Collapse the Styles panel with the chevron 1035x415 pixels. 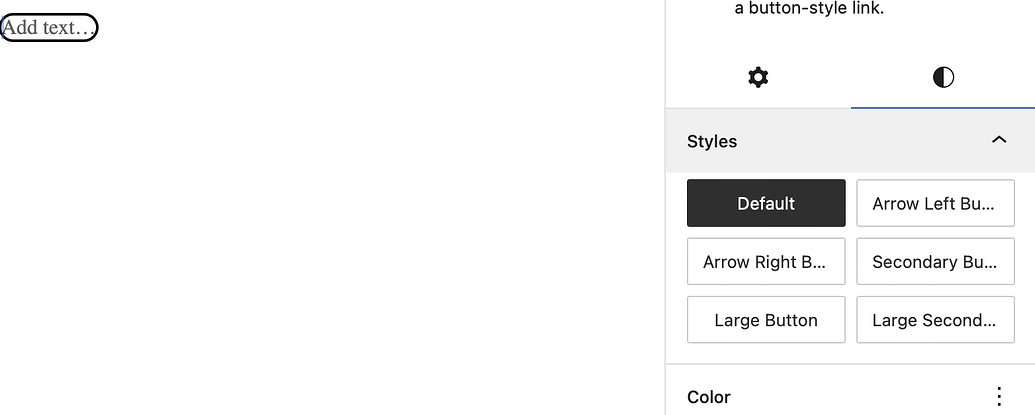[999, 140]
